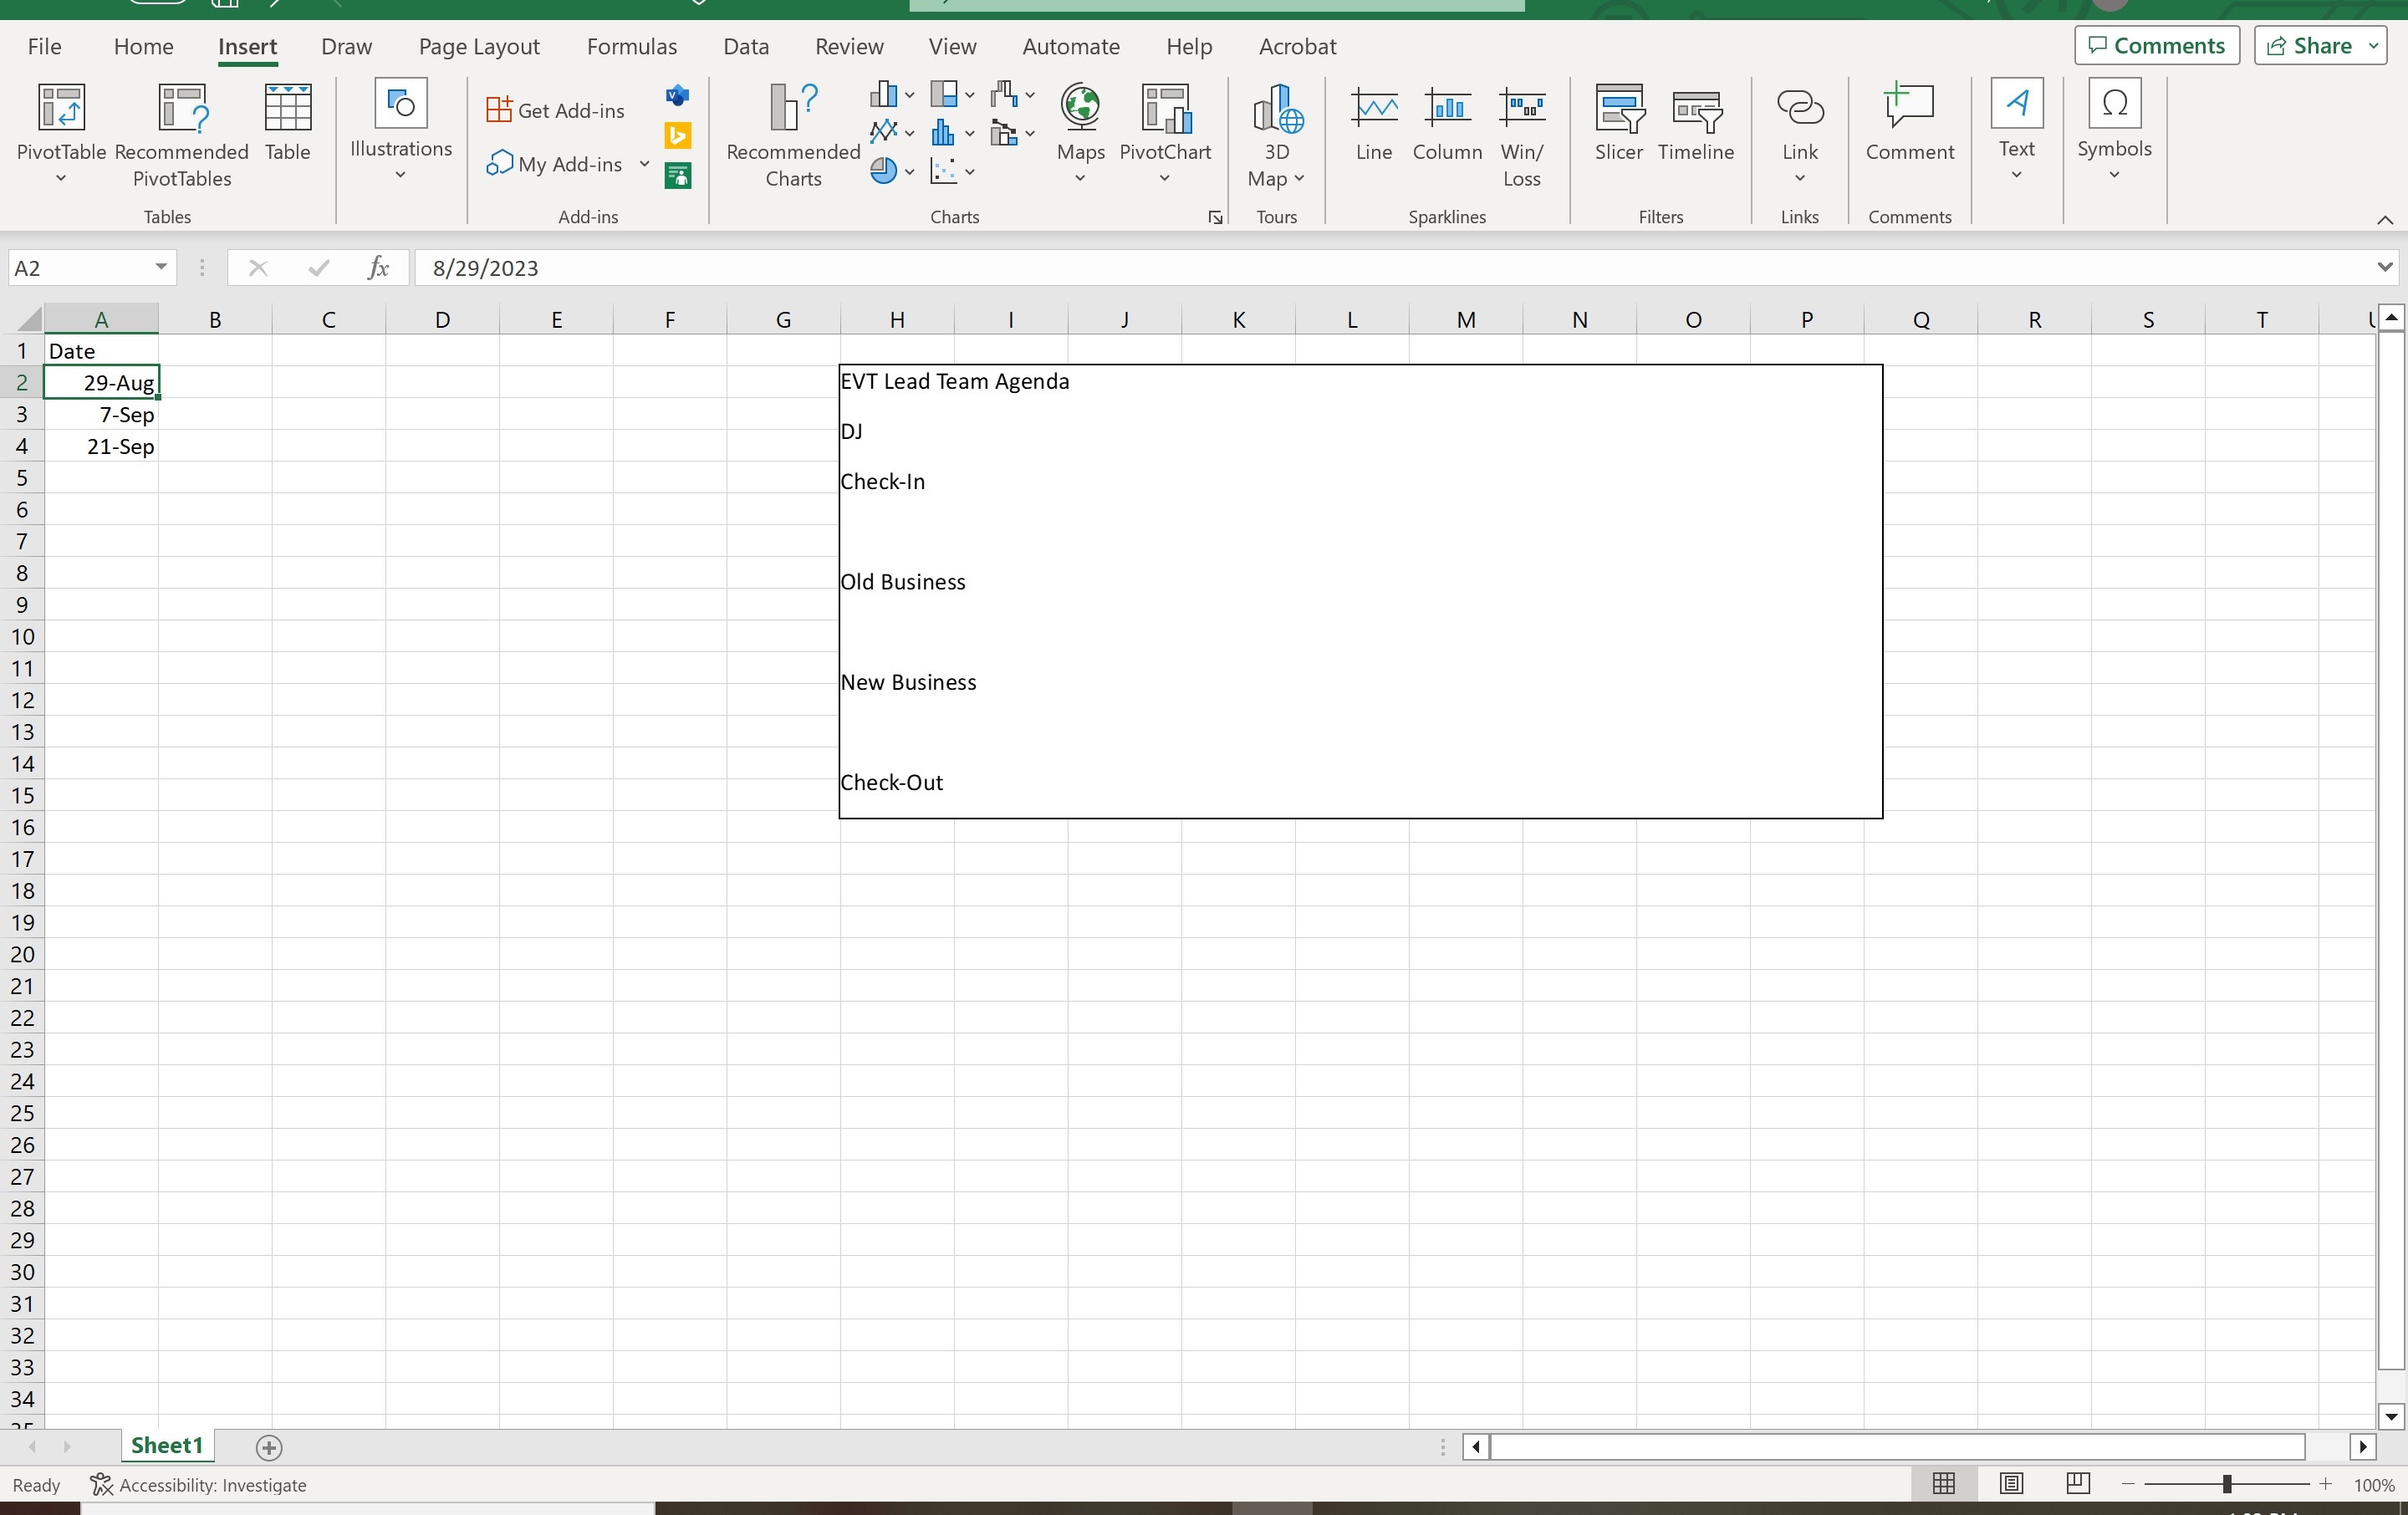The image size is (2408, 1515).
Task: Open the File menu
Action: click(x=44, y=46)
